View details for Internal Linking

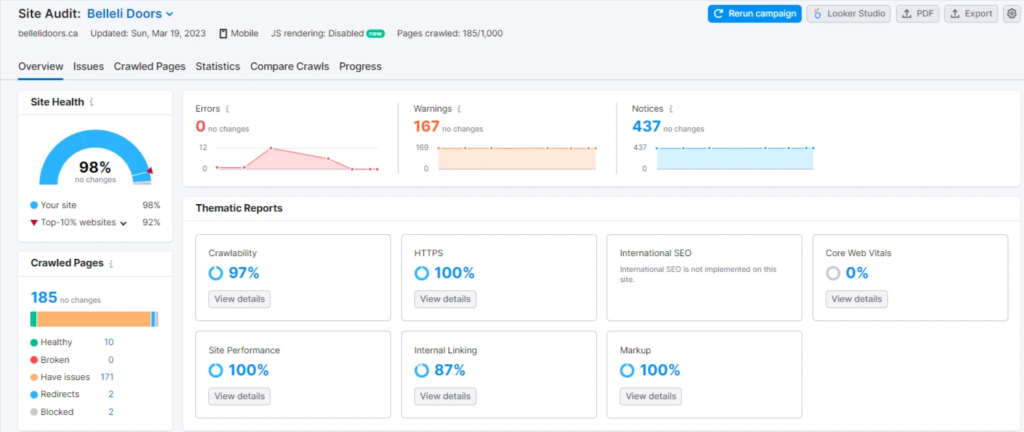point(445,396)
